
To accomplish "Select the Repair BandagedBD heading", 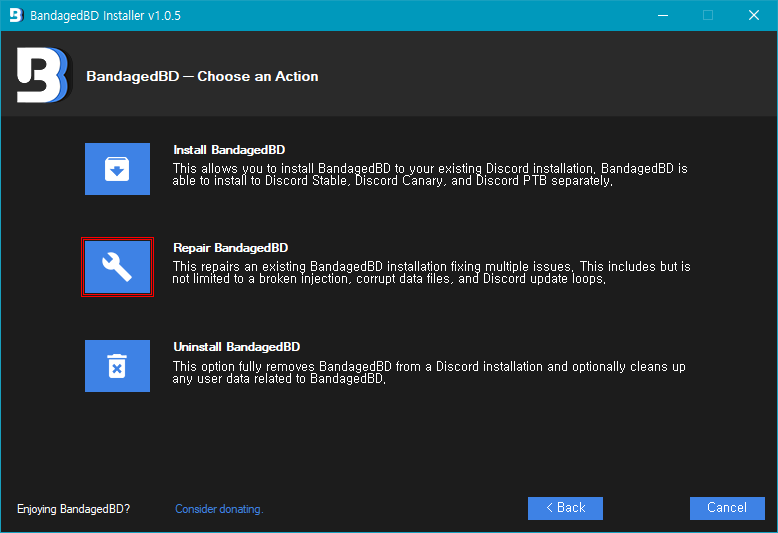I will point(230,248).
